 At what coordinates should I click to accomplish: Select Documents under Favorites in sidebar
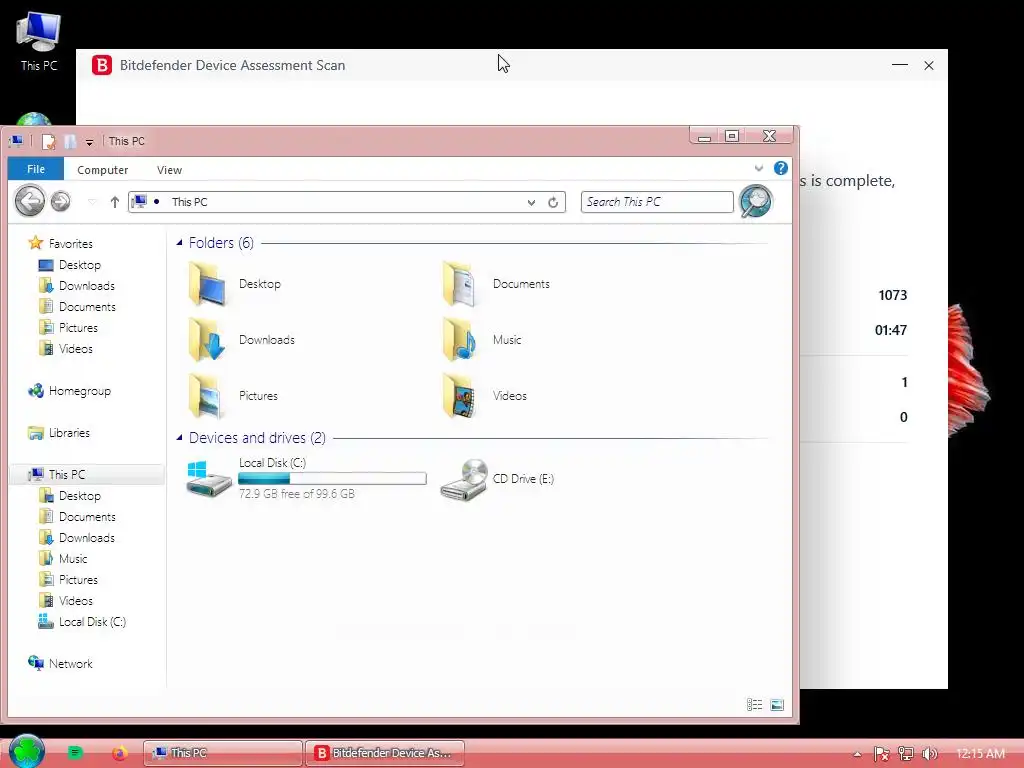(x=87, y=307)
